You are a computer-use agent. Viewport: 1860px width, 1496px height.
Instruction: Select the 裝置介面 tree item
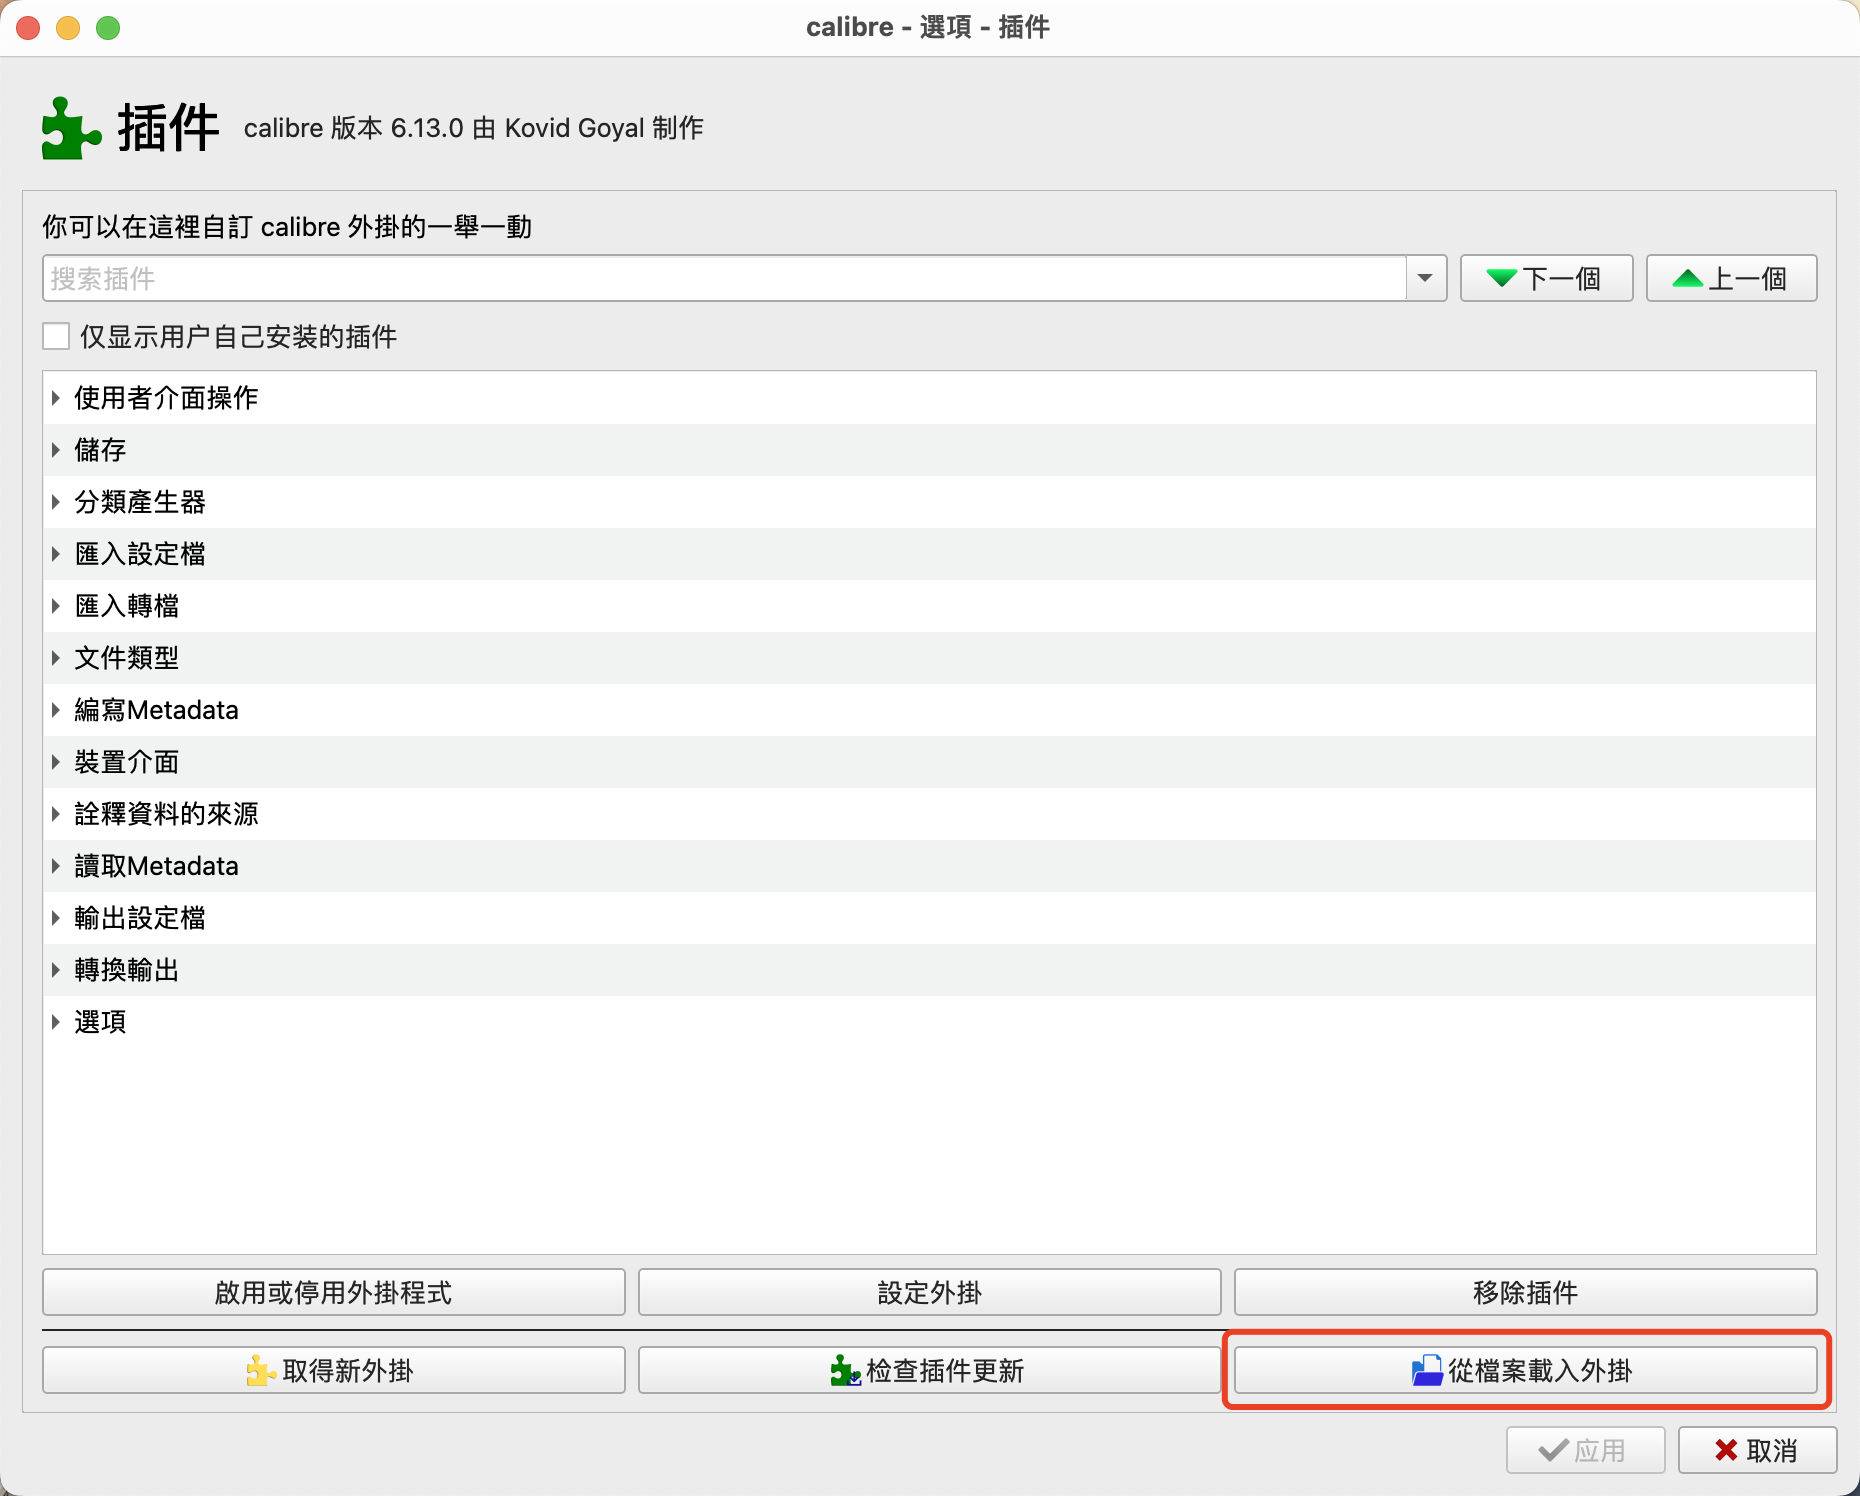coord(127,762)
